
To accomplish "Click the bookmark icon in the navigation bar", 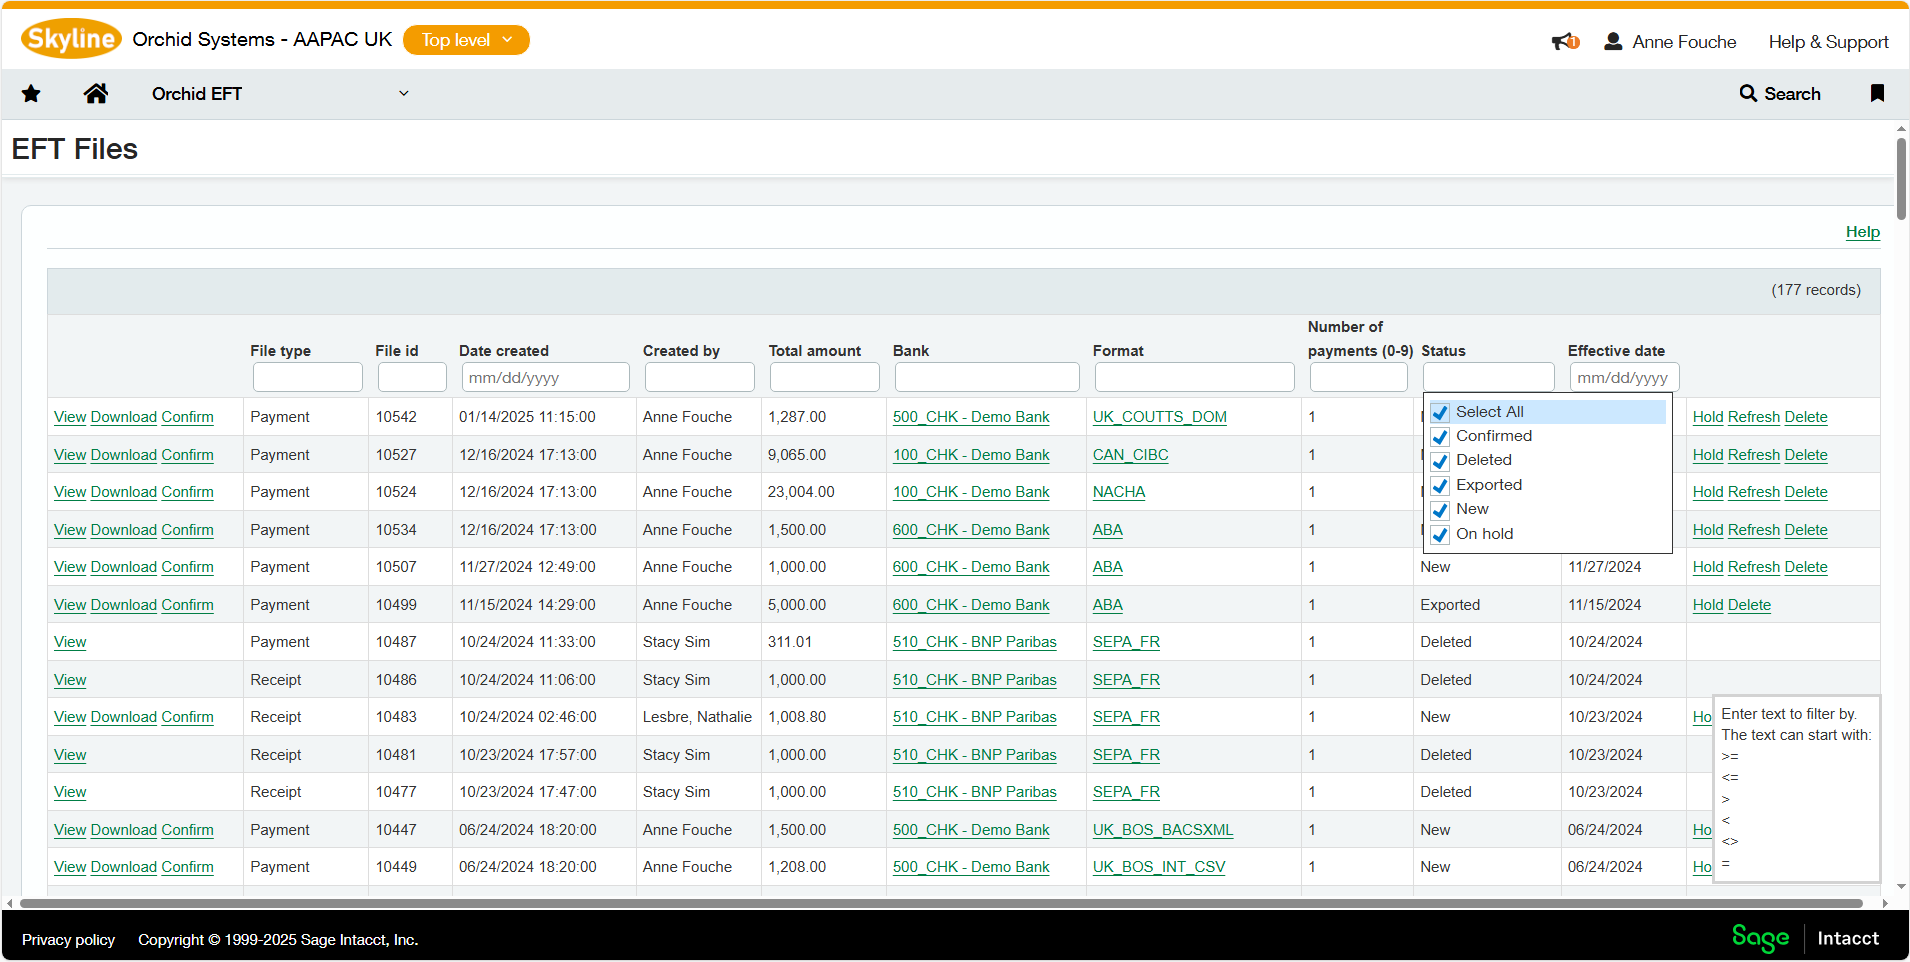I will (1877, 94).
